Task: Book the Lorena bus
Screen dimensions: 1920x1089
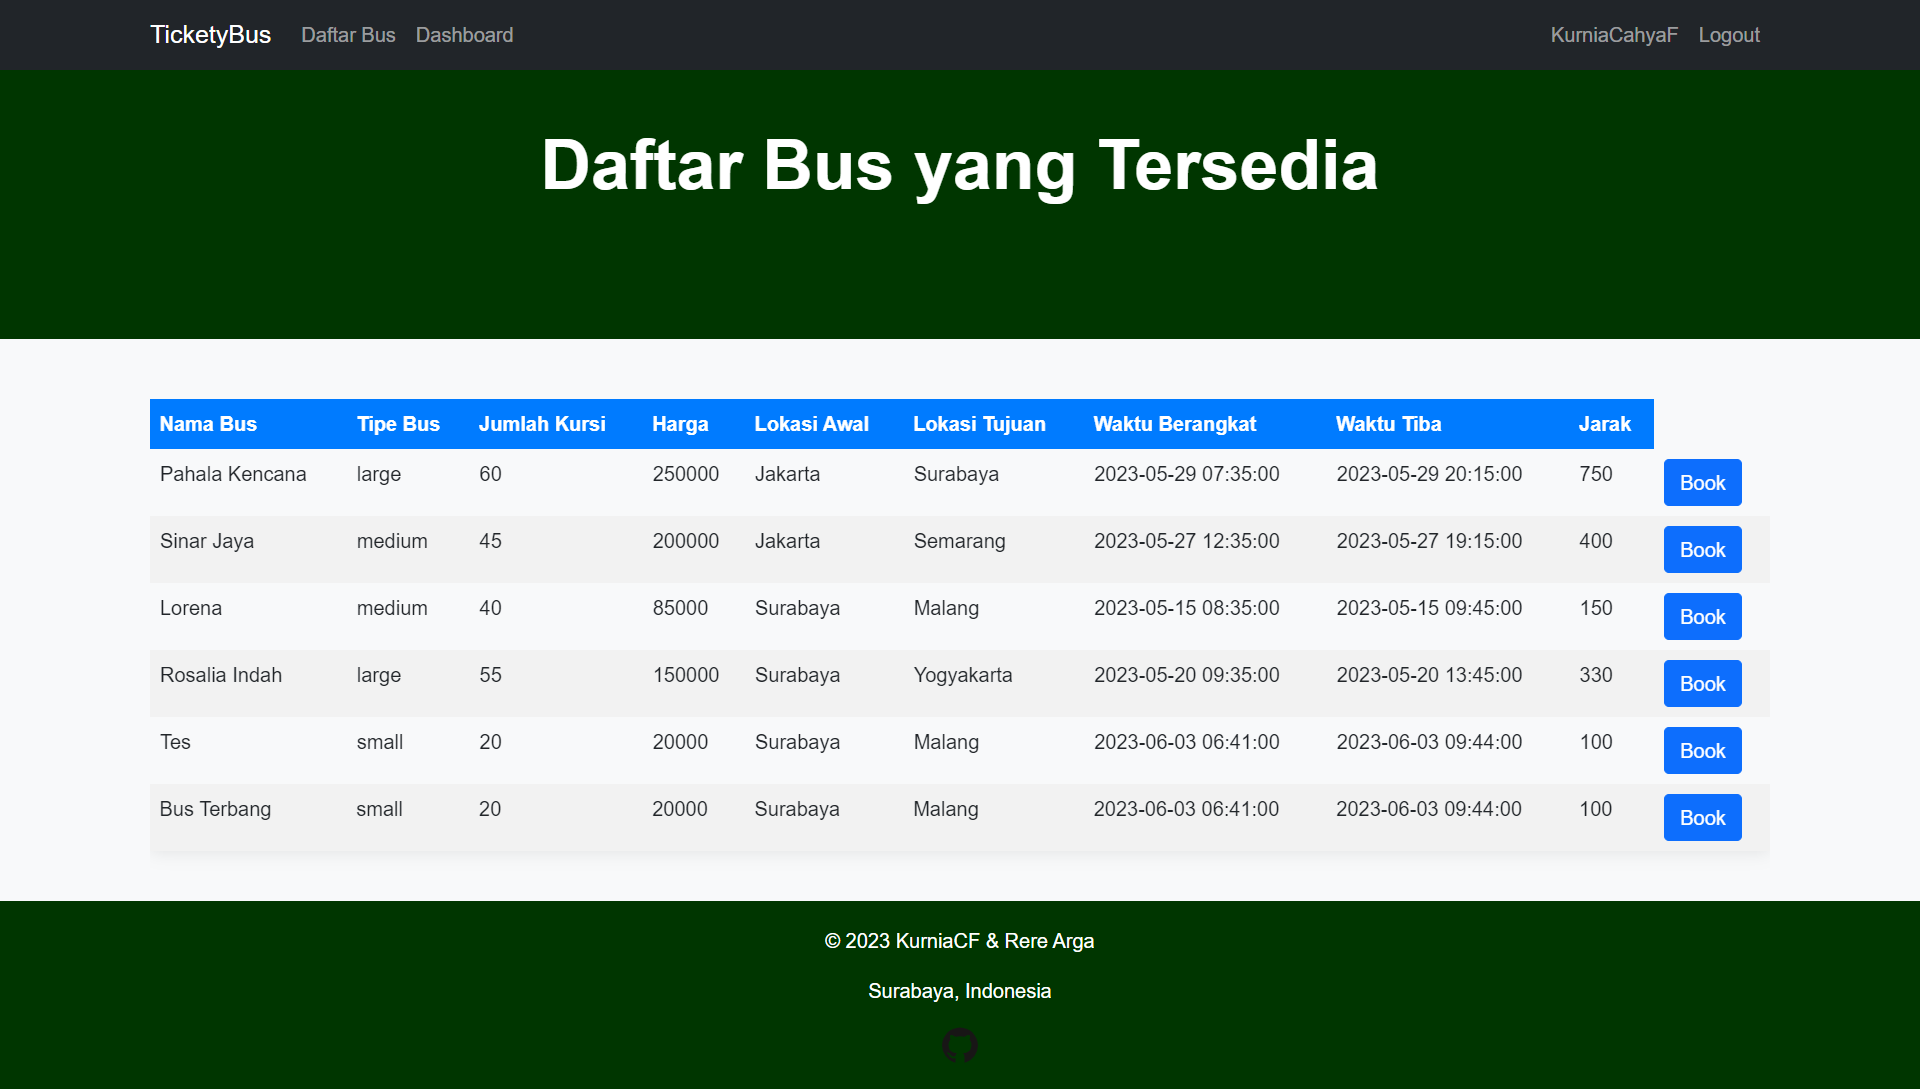Action: click(x=1702, y=617)
